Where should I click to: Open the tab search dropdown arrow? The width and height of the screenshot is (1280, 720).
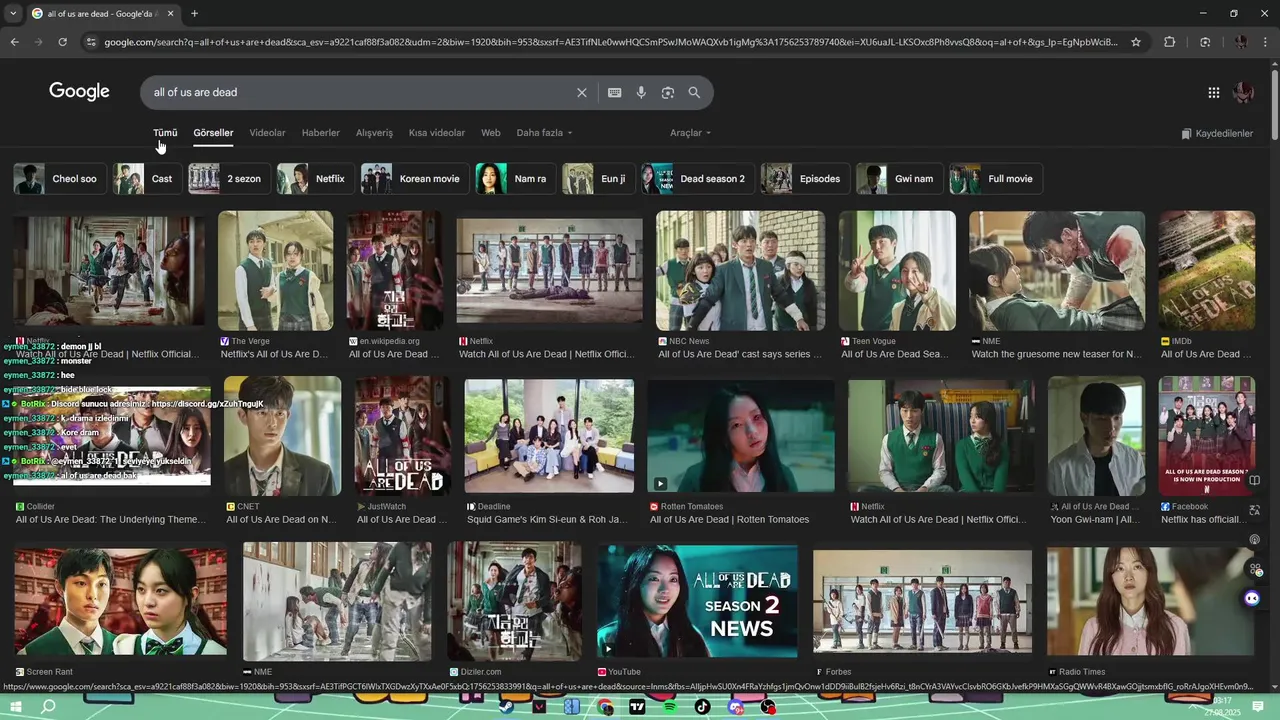[x=13, y=13]
